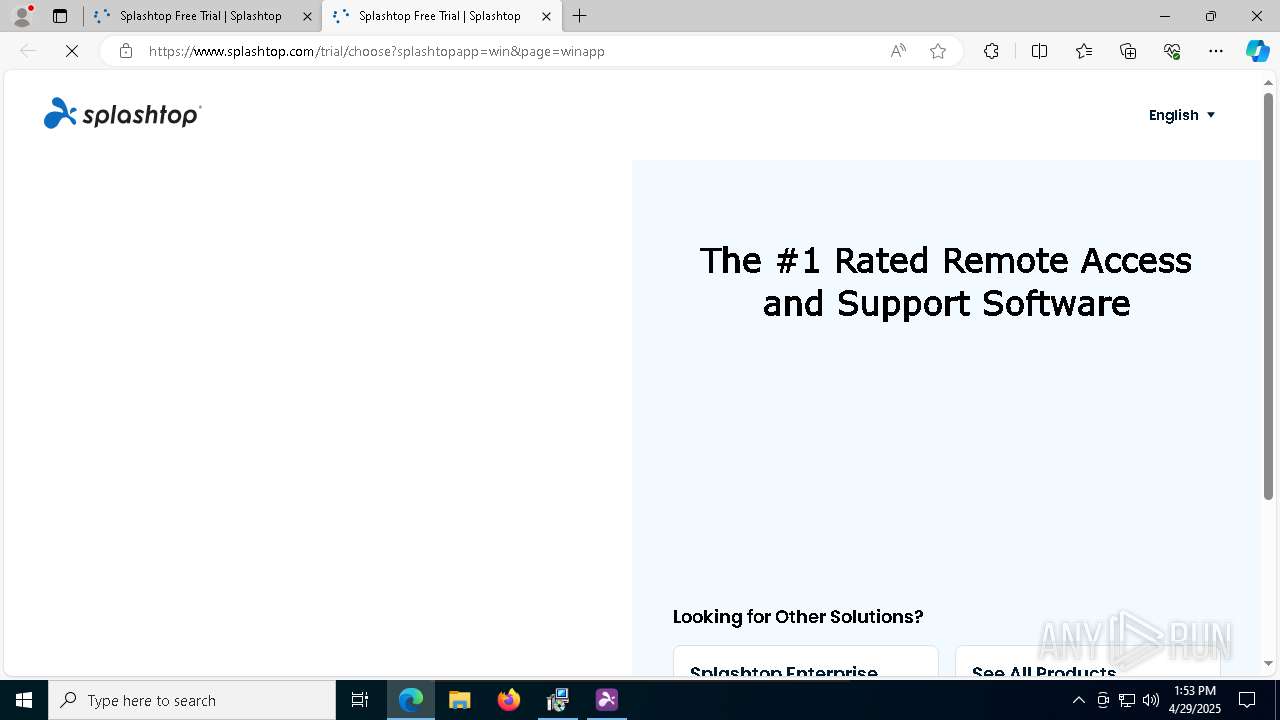Open the network status tray icon
Viewport: 1280px width, 720px height.
pyautogui.click(x=1127, y=700)
